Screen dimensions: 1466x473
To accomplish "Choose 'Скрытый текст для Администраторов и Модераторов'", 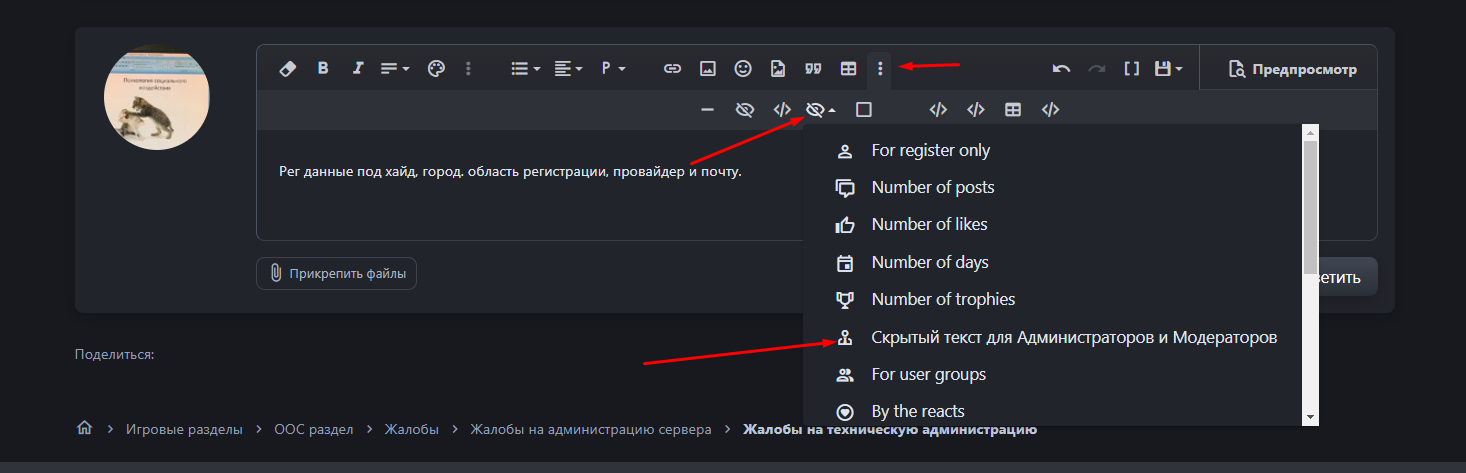I will pyautogui.click(x=1073, y=338).
